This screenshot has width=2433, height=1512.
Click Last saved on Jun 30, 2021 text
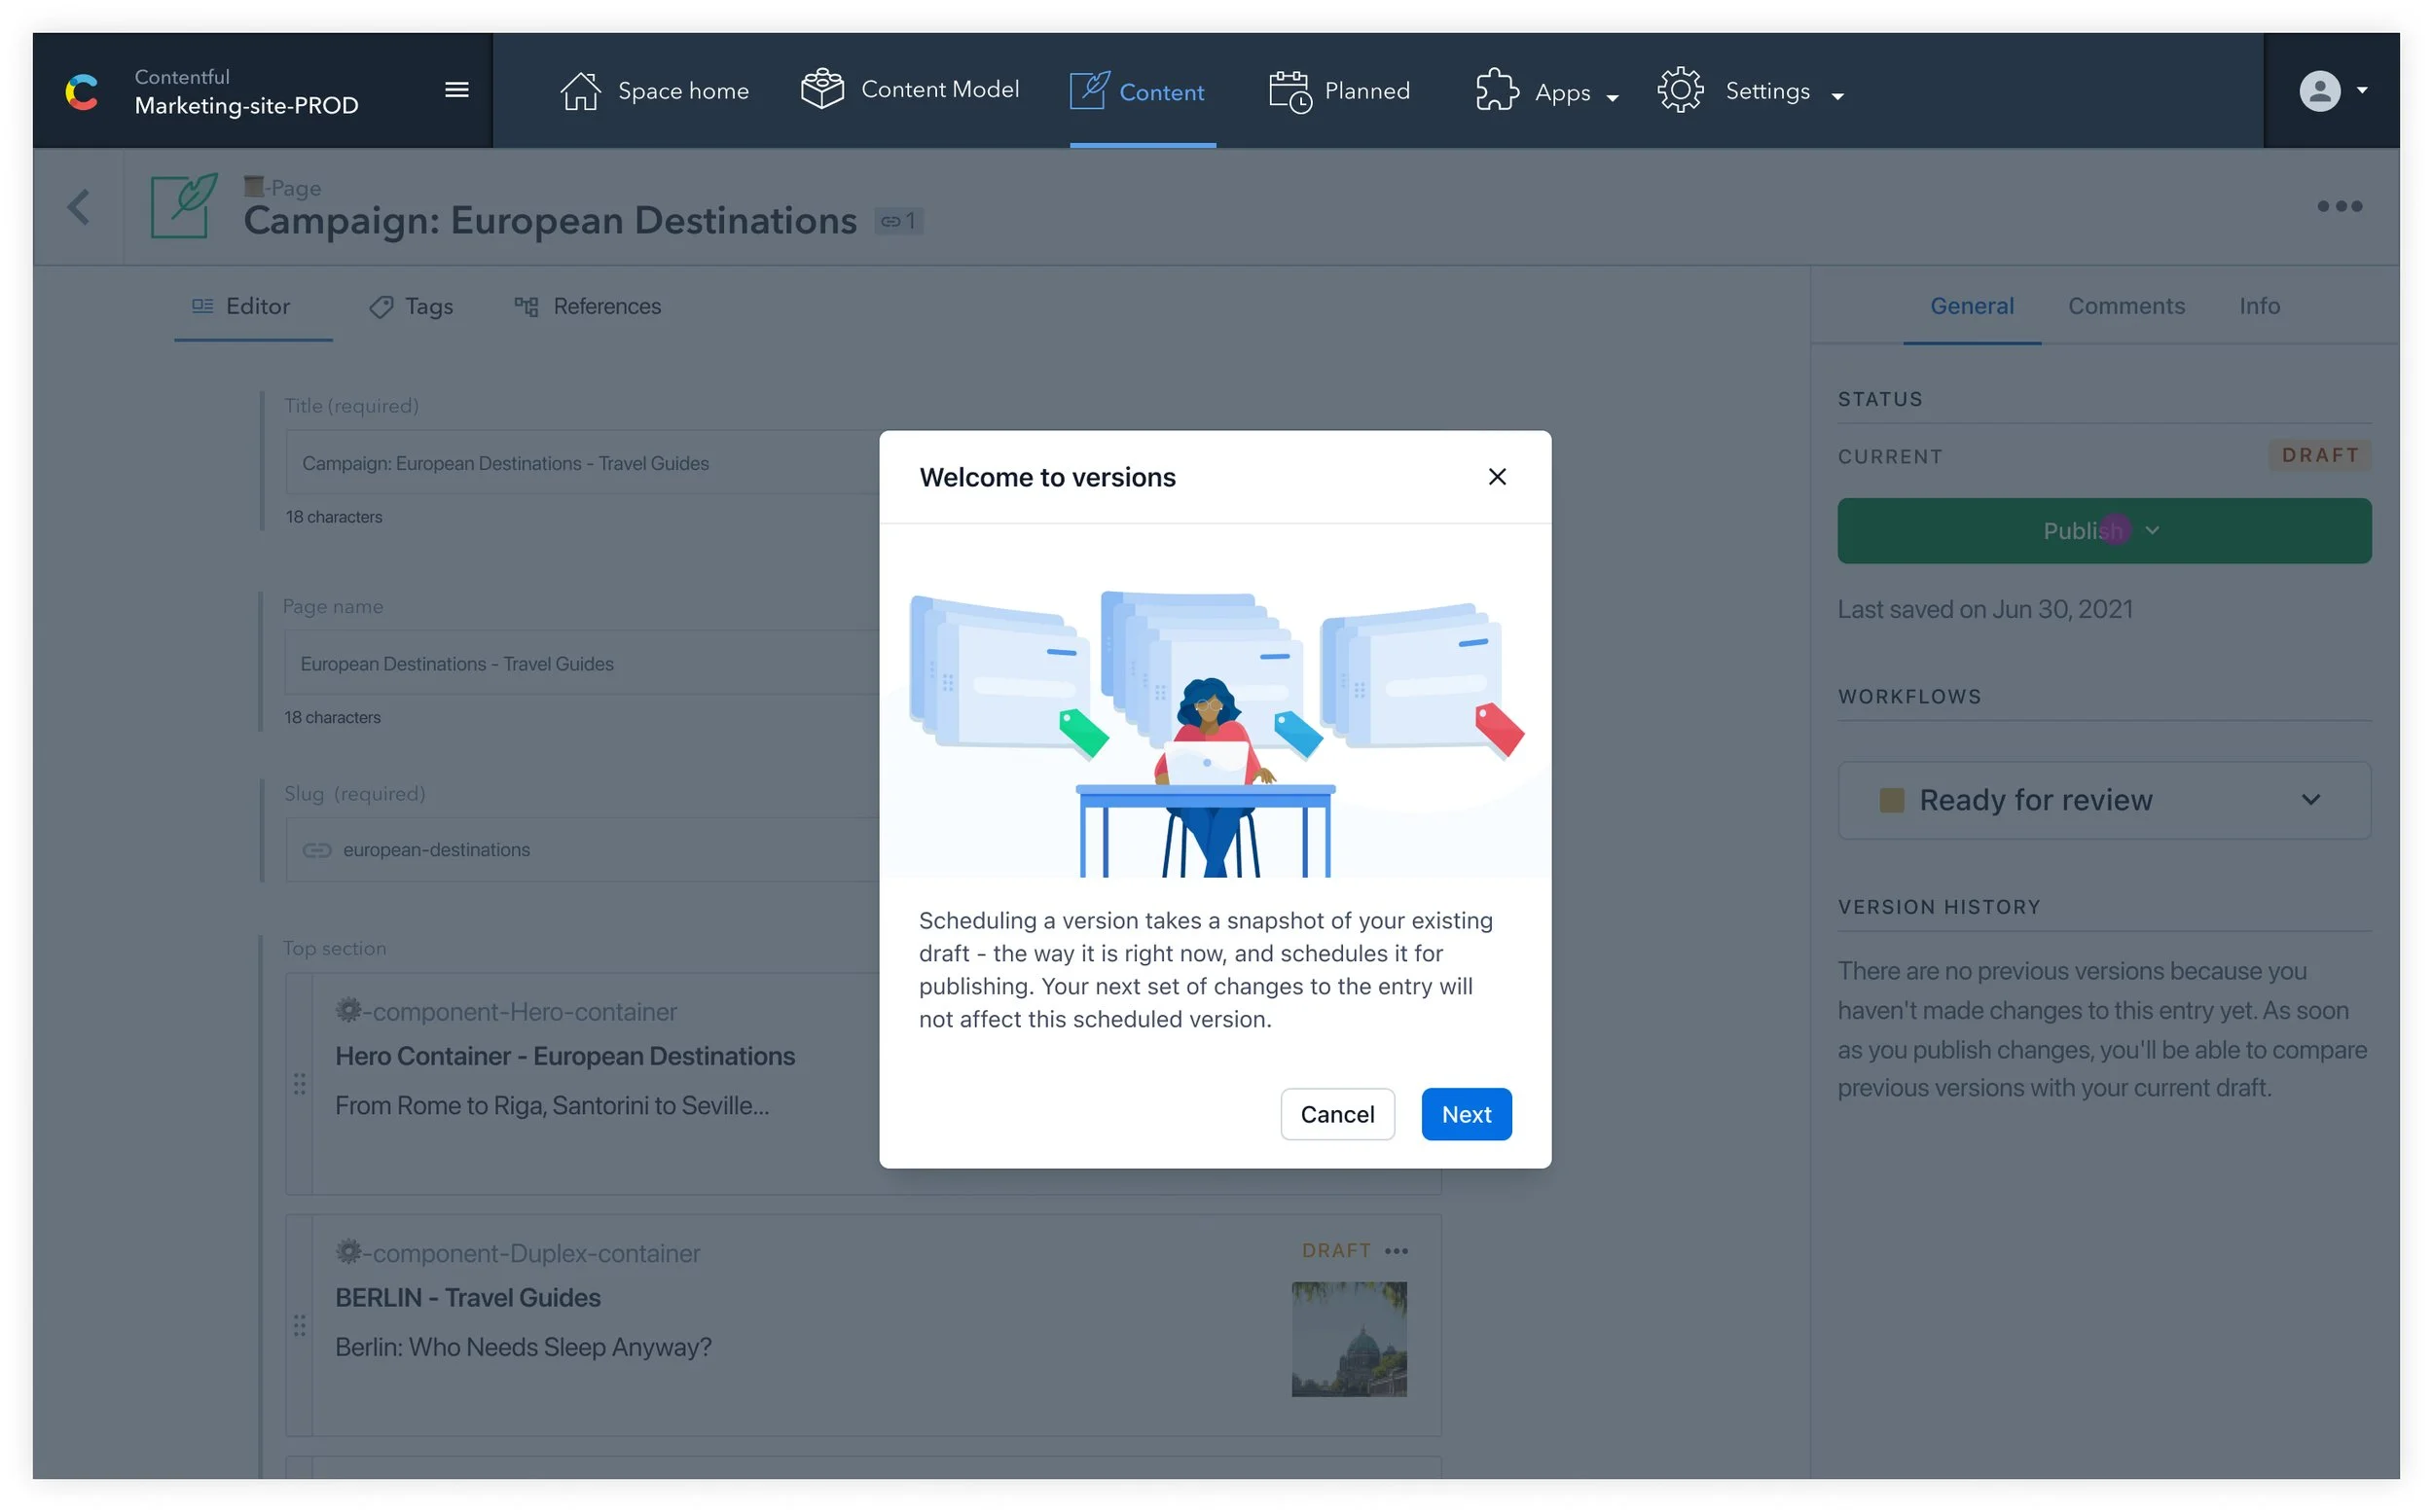(1985, 609)
